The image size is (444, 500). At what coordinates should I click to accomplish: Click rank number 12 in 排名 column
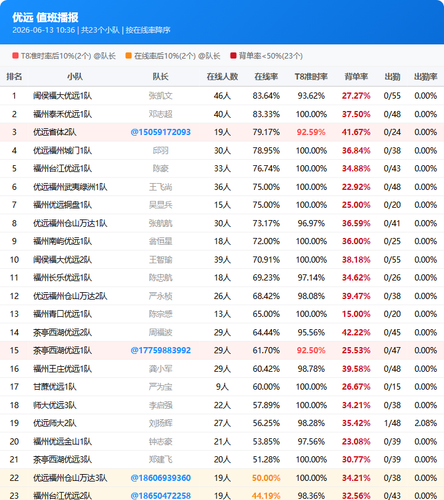14,296
